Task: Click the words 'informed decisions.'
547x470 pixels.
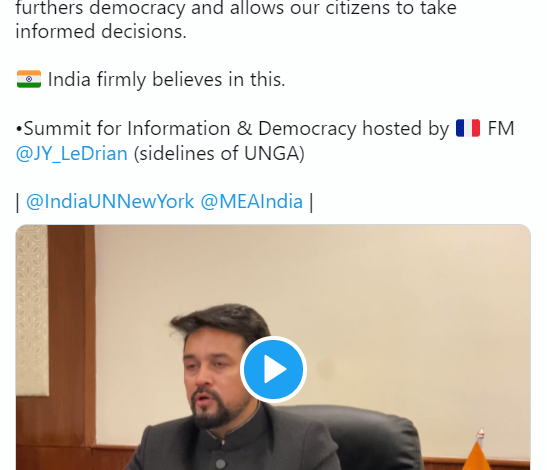Action: (101, 31)
